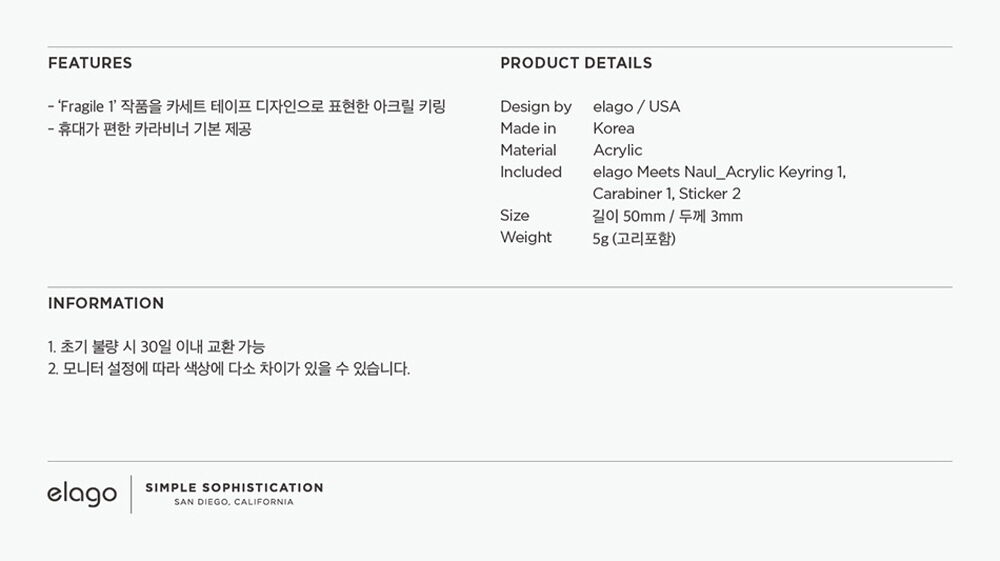Image resolution: width=1000 pixels, height=561 pixels.
Task: Click the 'elago / USA' value
Action: 636,106
